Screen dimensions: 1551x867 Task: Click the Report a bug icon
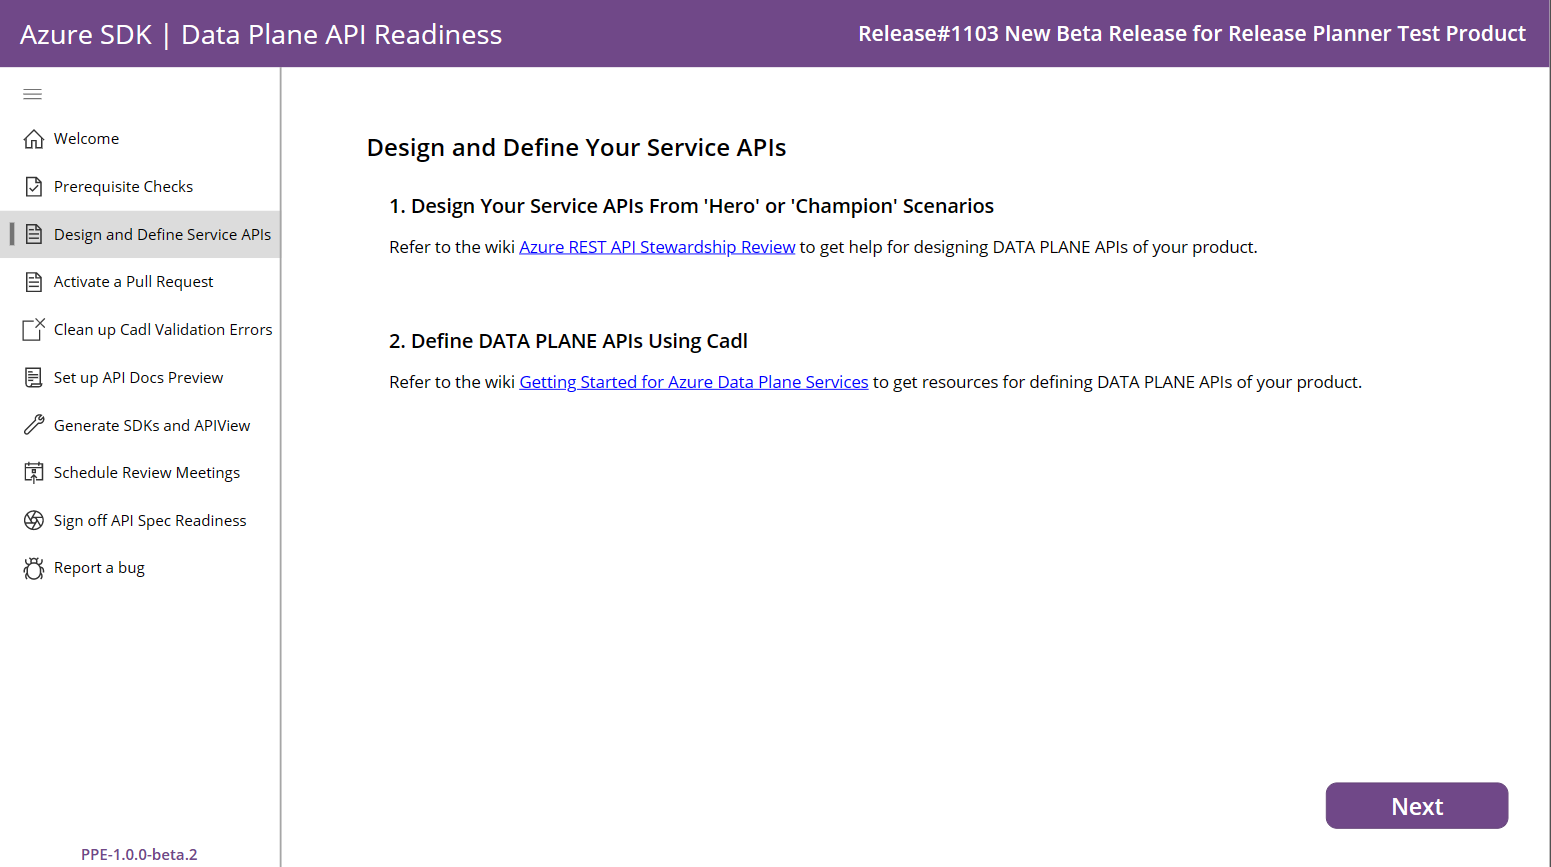pos(32,567)
